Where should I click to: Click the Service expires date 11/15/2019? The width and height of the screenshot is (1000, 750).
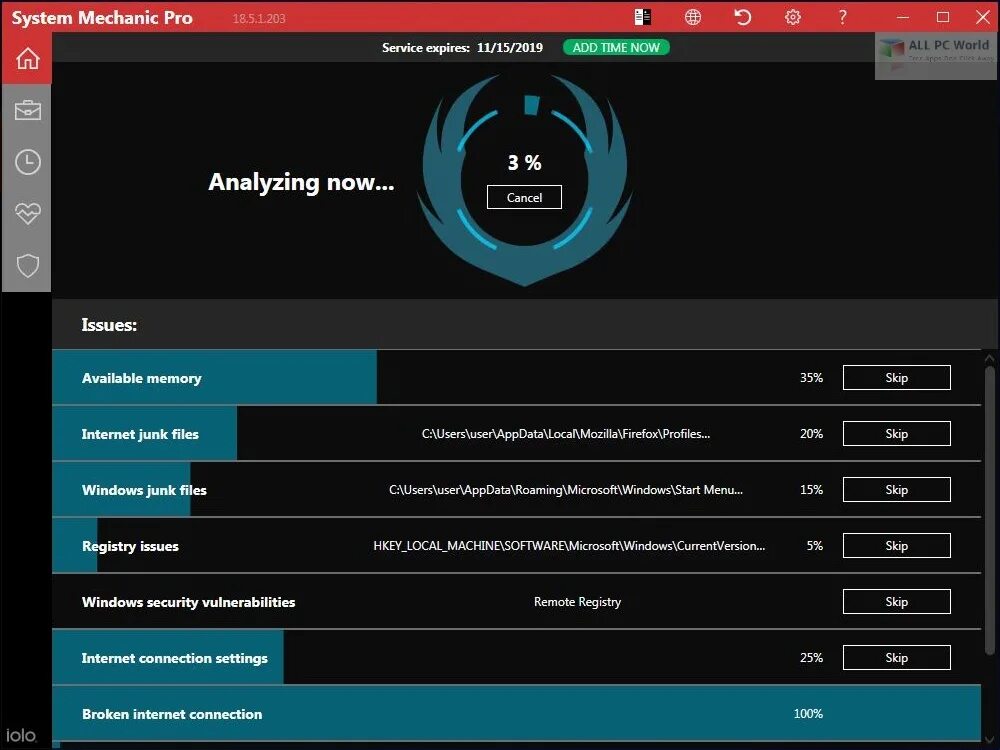(510, 47)
